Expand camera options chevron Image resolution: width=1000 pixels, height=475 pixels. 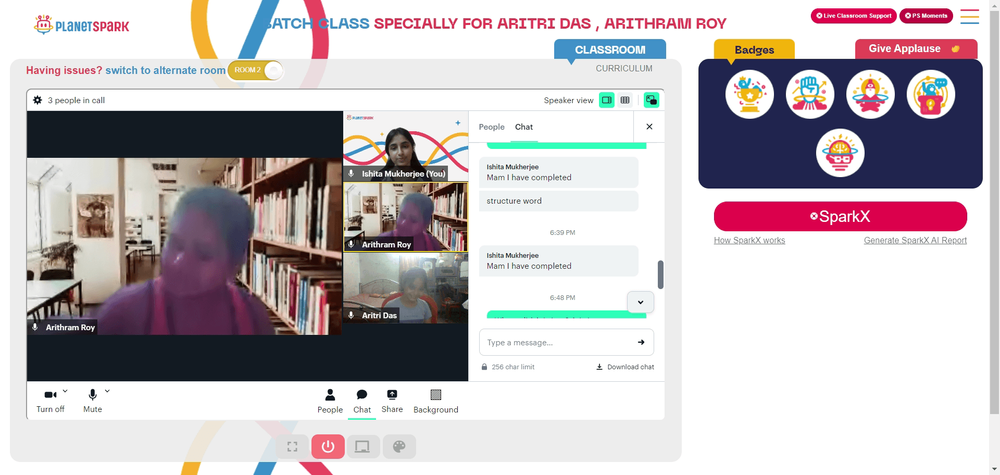pyautogui.click(x=65, y=391)
